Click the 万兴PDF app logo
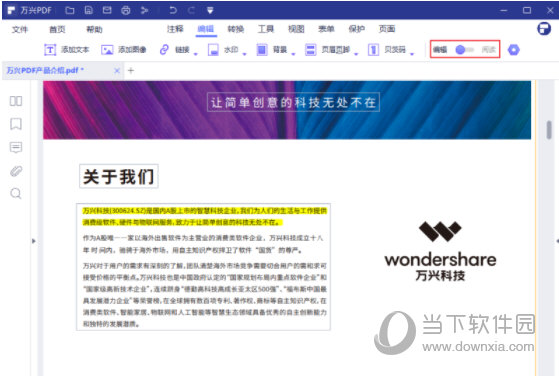 [x=11, y=10]
